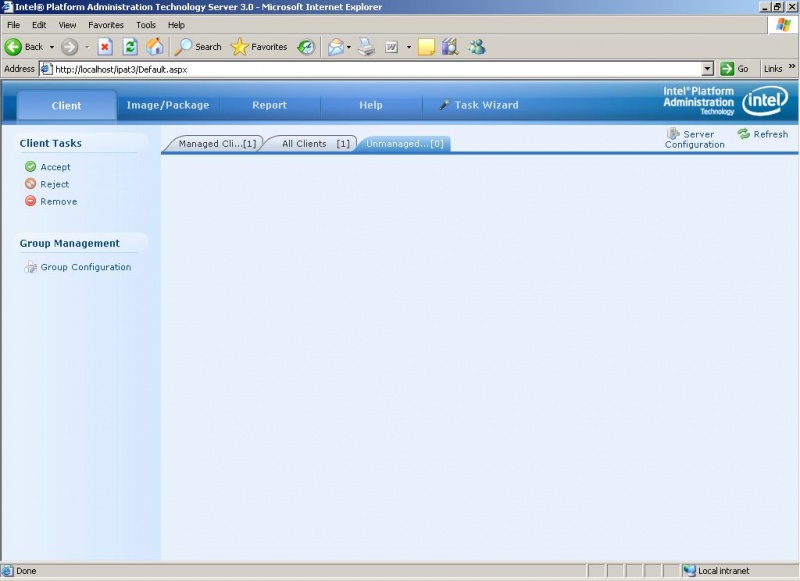800x581 pixels.
Task: Open Group Configuration
Action: (85, 267)
